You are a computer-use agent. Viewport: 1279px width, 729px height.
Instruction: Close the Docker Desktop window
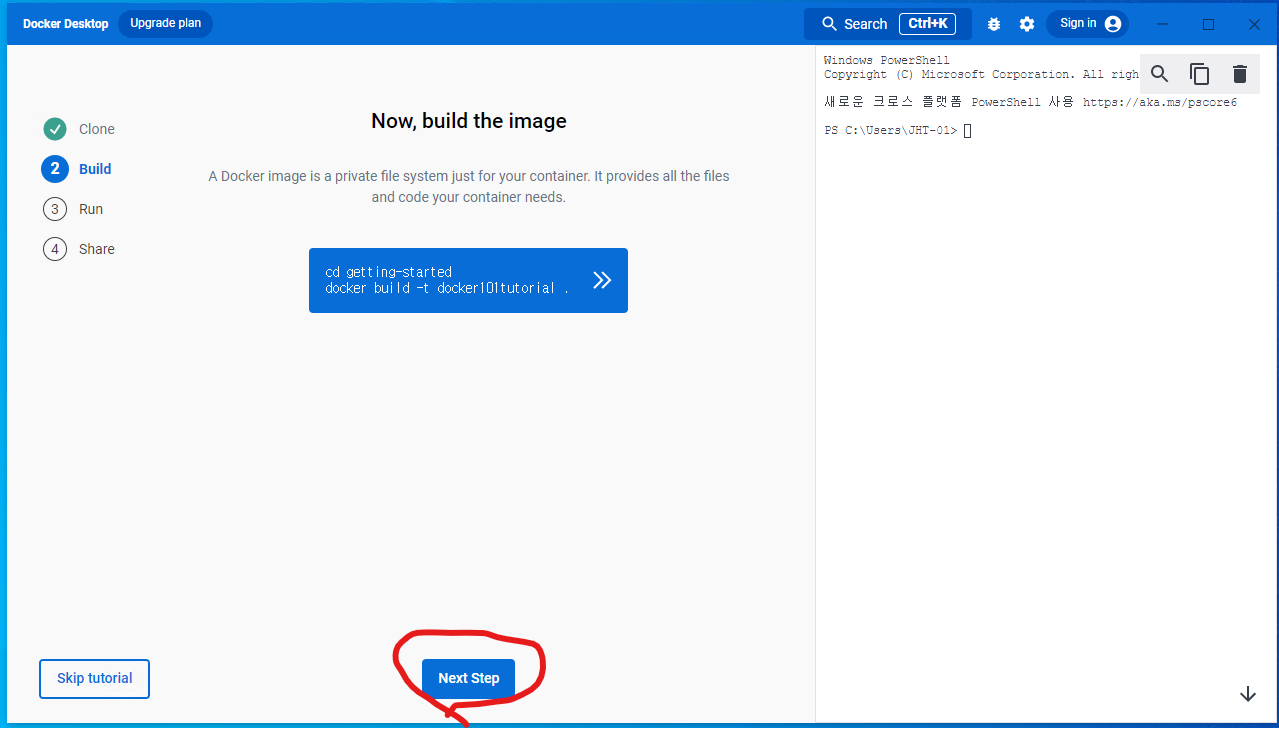pyautogui.click(x=1254, y=24)
